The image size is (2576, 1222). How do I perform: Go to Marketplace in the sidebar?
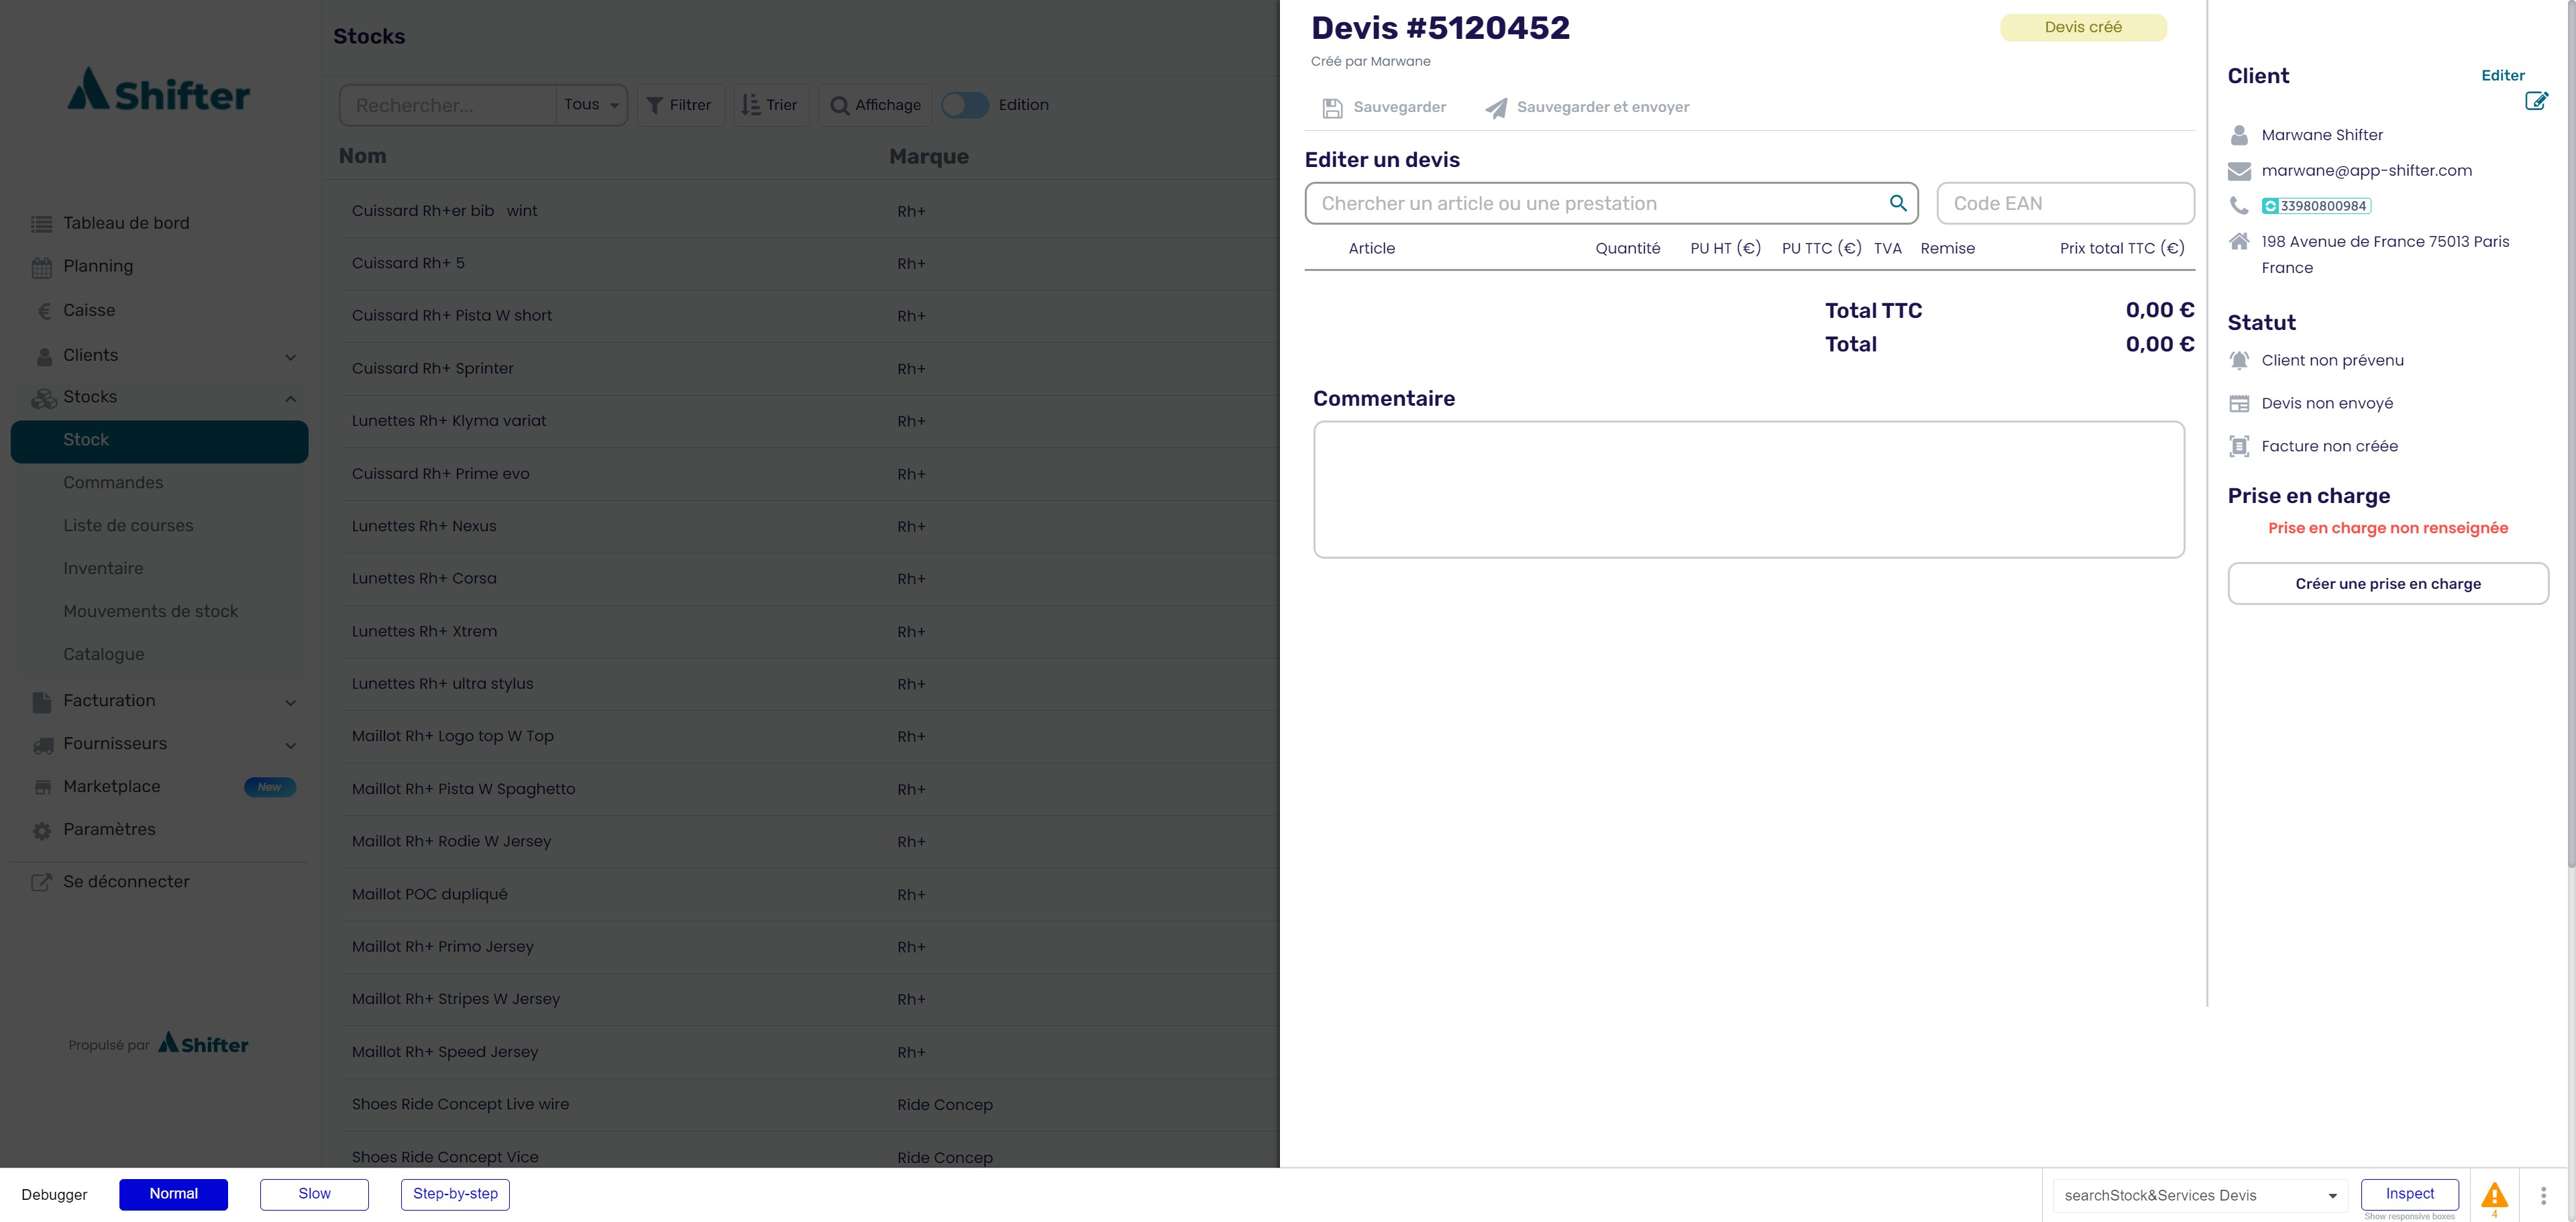pyautogui.click(x=112, y=787)
